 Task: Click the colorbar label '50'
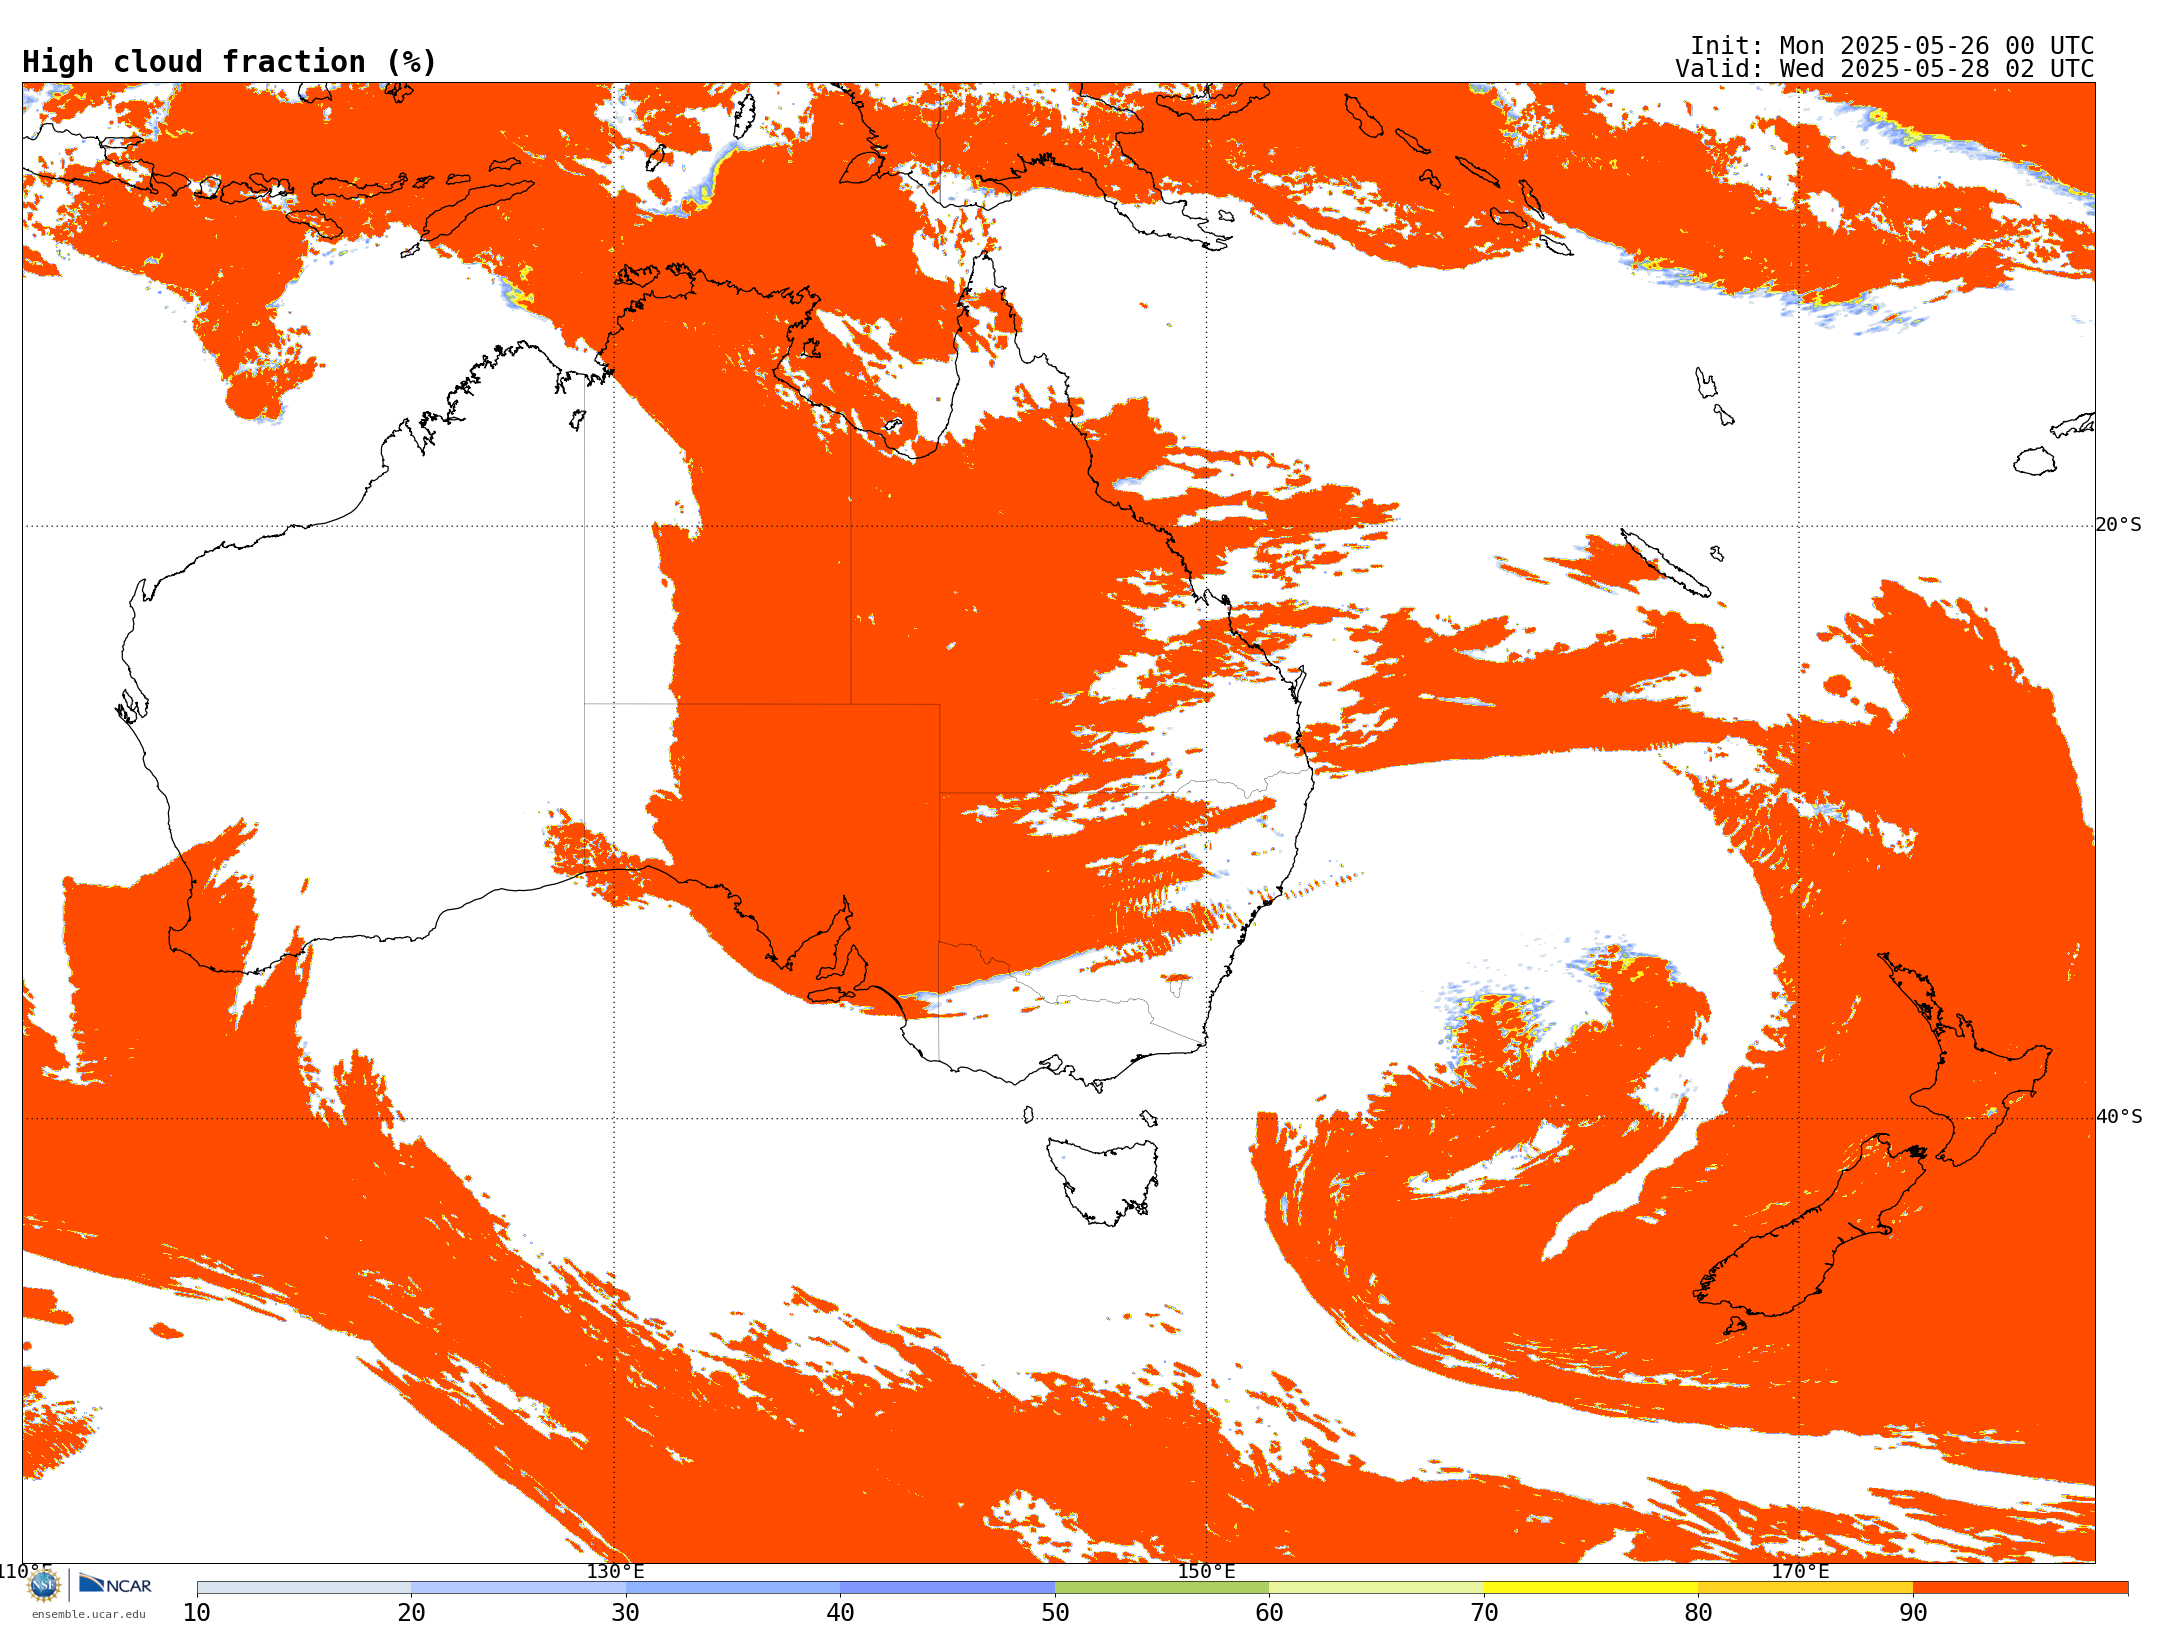[1055, 1613]
